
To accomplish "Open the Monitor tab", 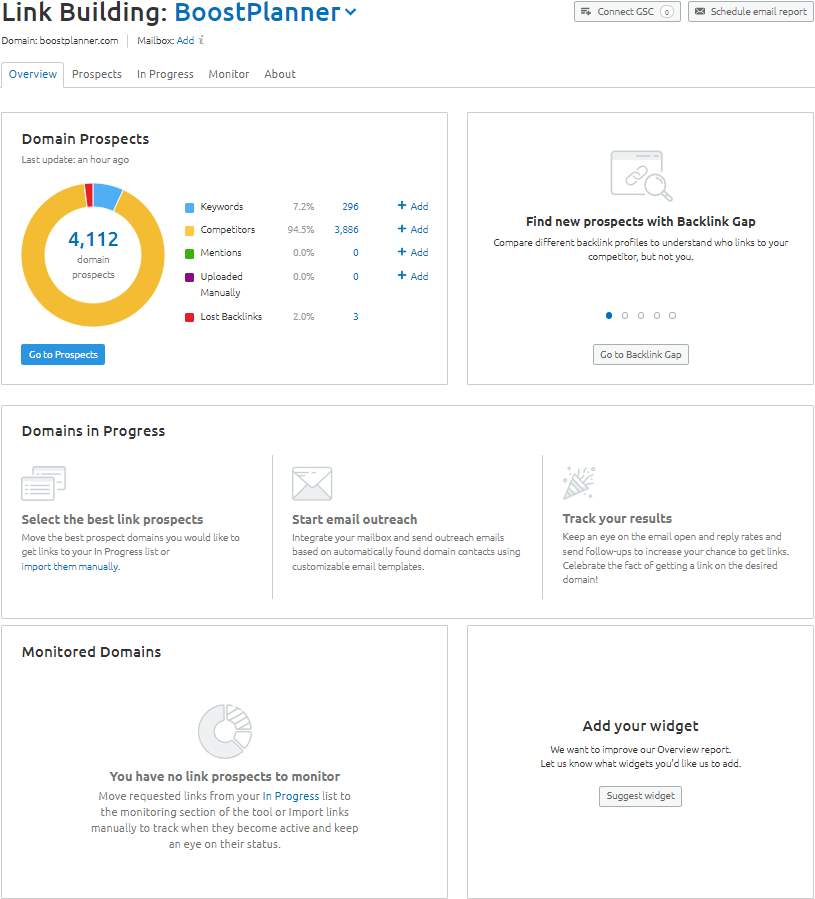I will [x=229, y=75].
